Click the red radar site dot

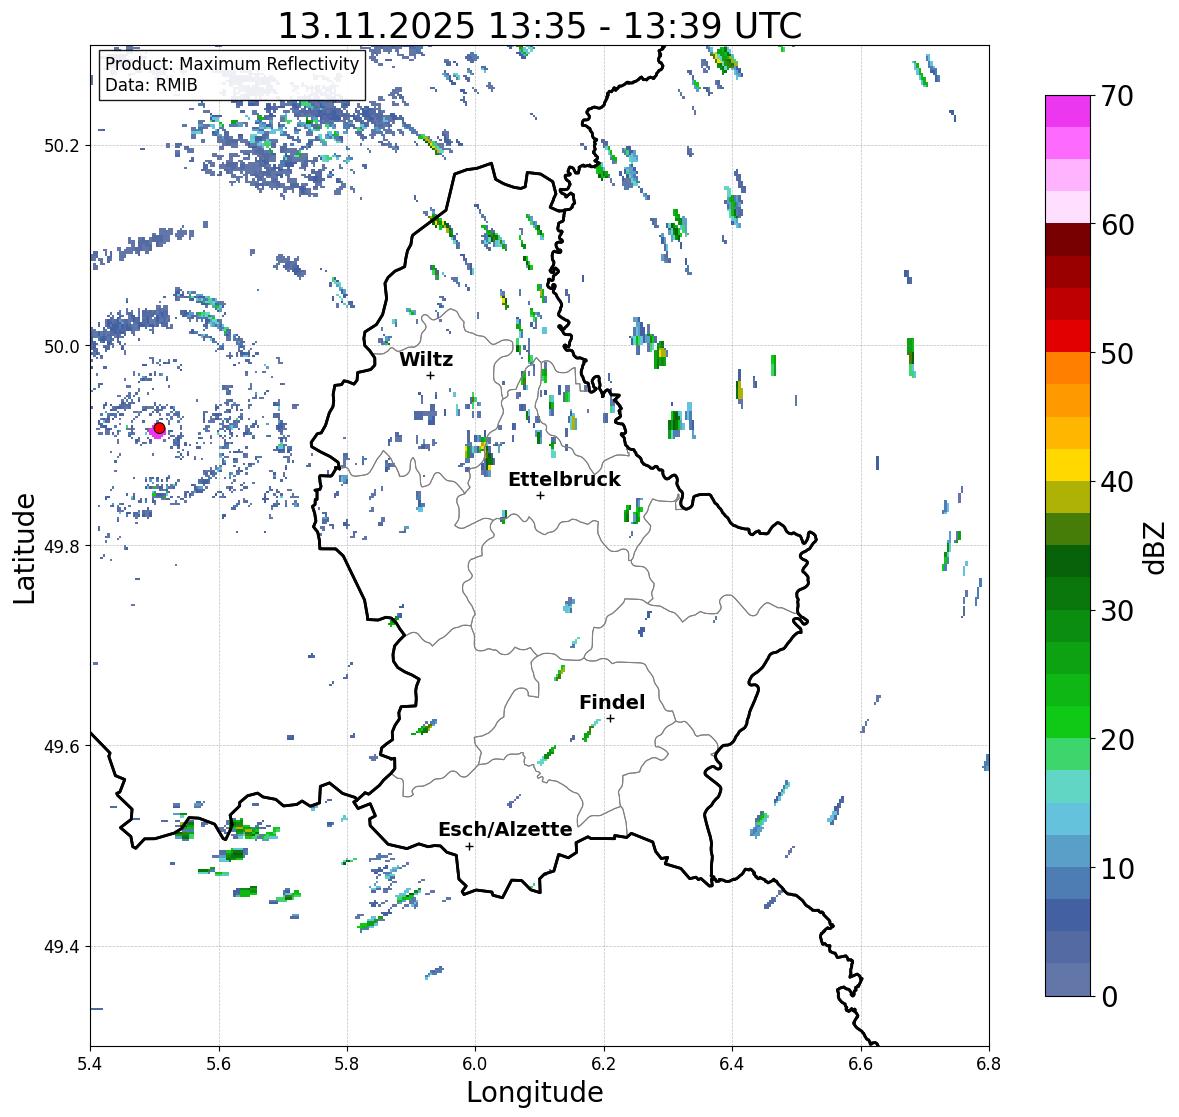click(159, 428)
